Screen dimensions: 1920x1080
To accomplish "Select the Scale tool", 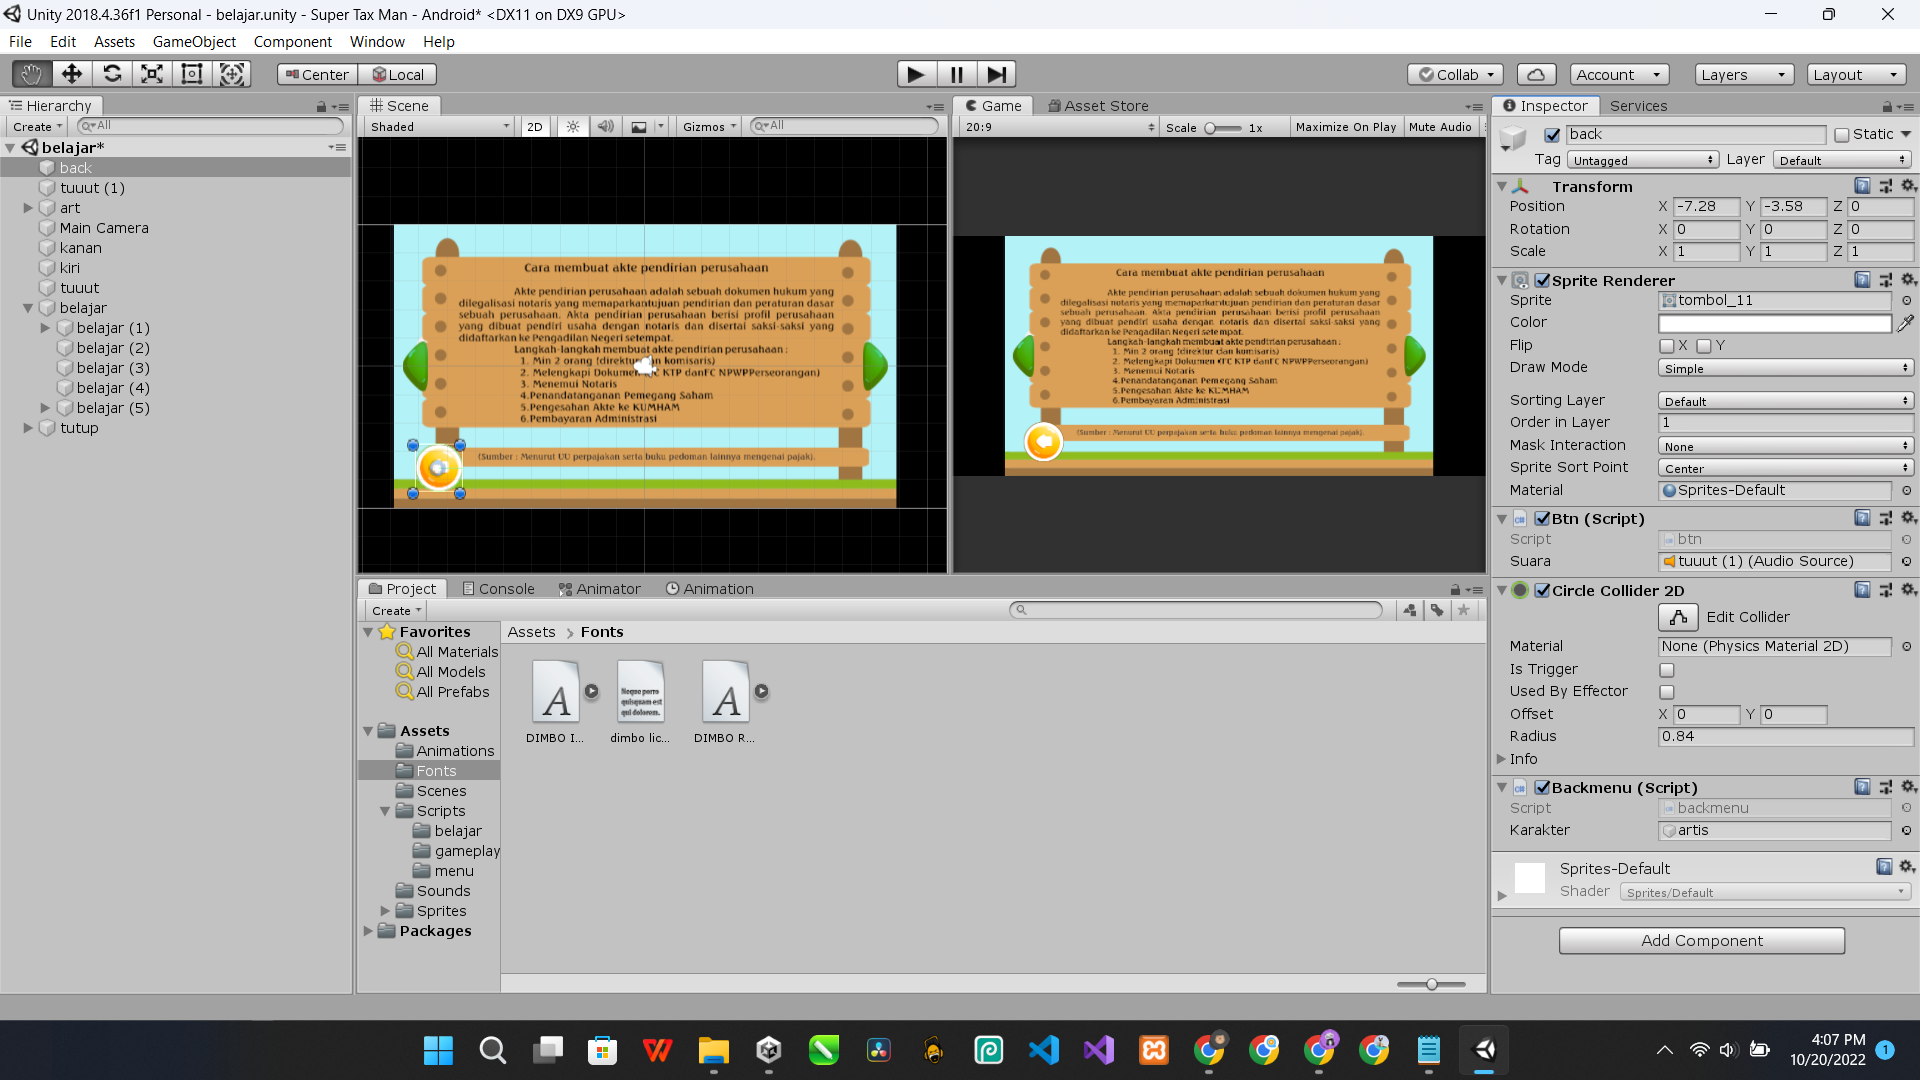I will [x=152, y=74].
